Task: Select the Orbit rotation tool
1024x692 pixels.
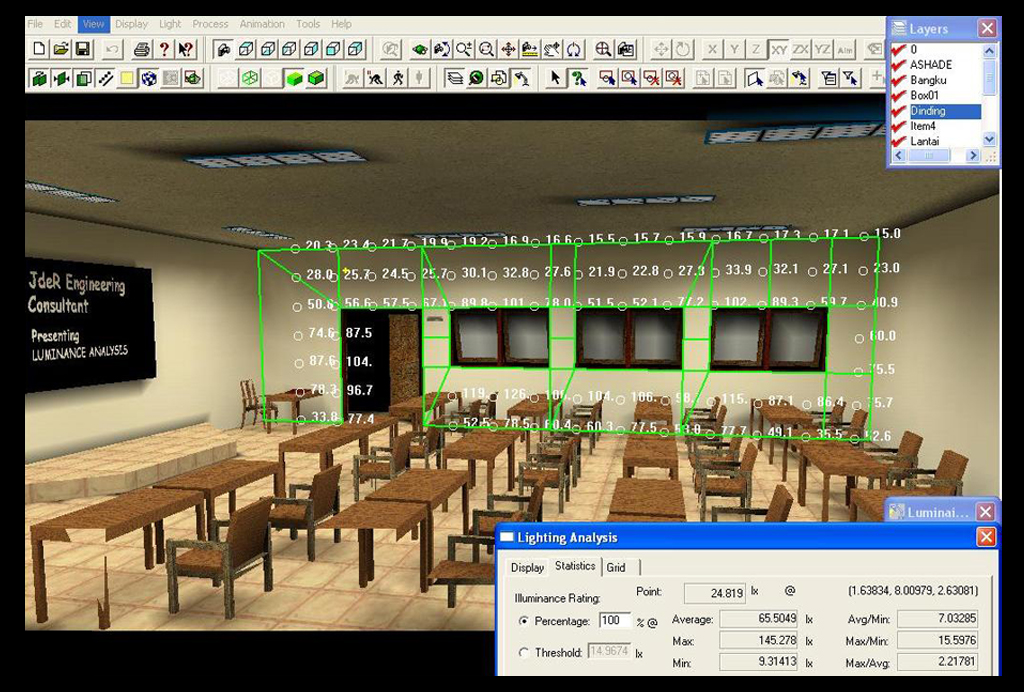Action: [x=573, y=46]
